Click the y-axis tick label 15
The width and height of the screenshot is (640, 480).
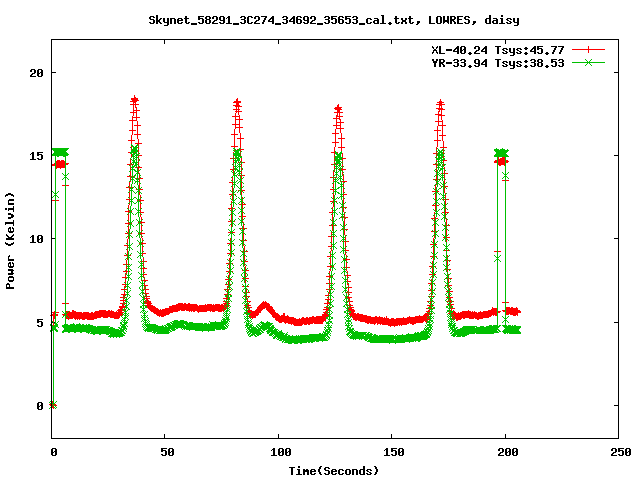pos(36,156)
